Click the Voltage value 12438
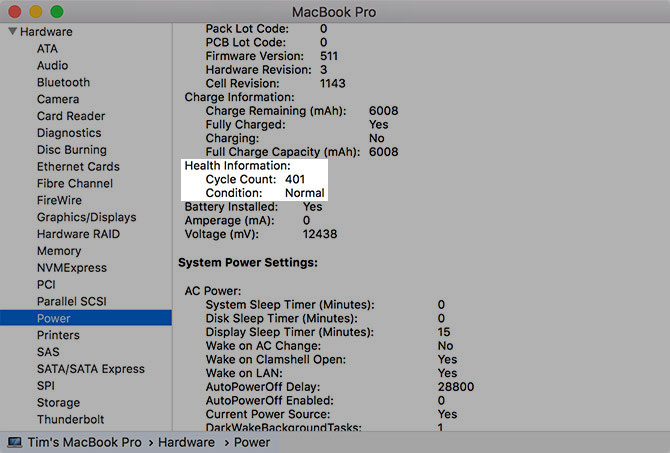This screenshot has width=670, height=453. click(320, 234)
